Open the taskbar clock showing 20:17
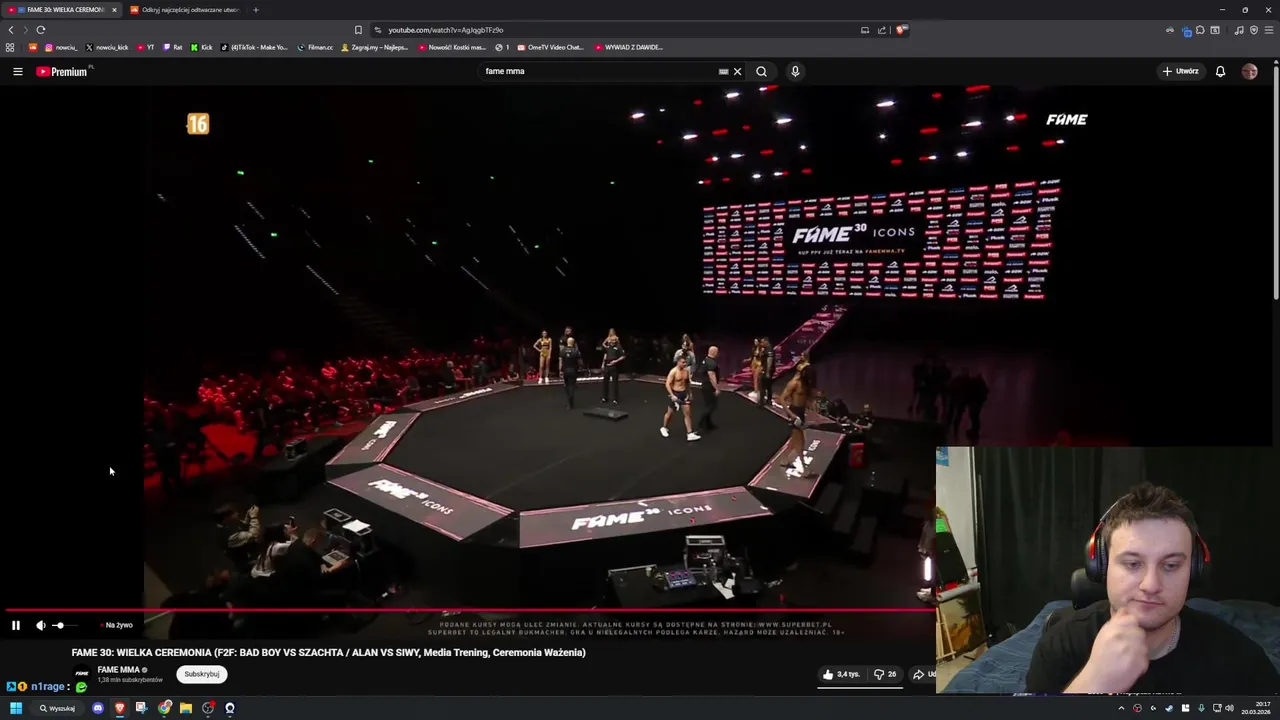1280x720 pixels. (x=1256, y=708)
